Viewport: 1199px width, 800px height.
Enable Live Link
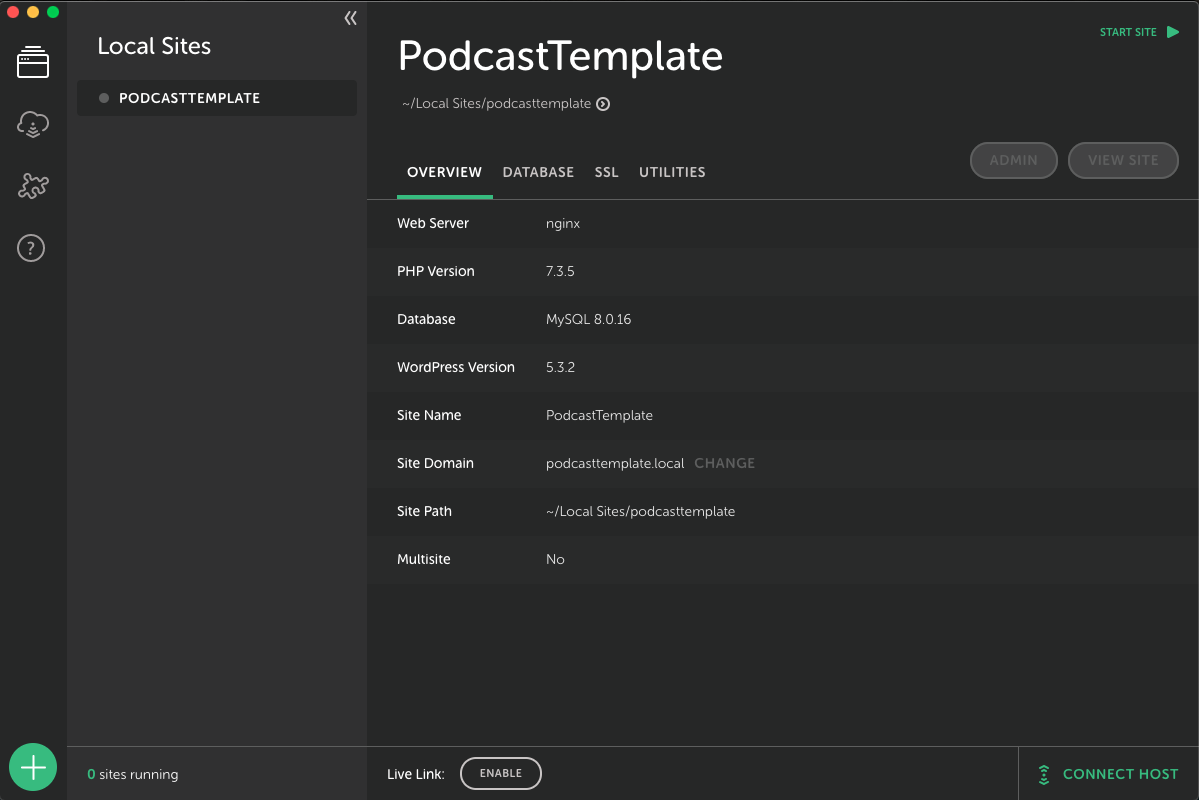pyautogui.click(x=501, y=773)
